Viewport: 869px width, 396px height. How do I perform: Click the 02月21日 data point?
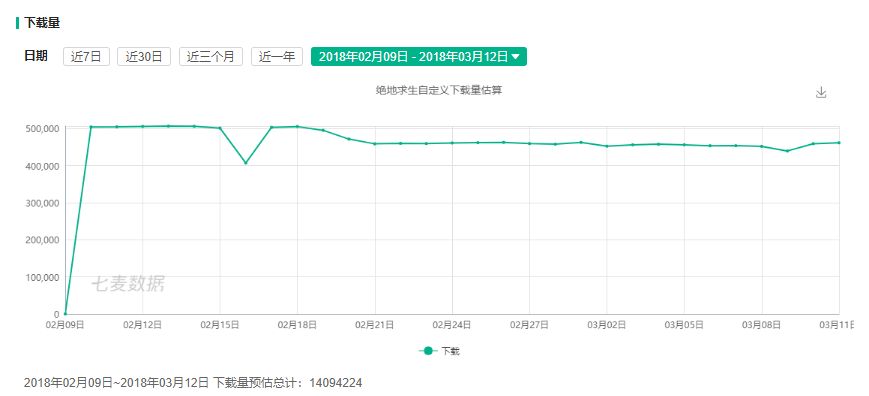click(x=375, y=144)
